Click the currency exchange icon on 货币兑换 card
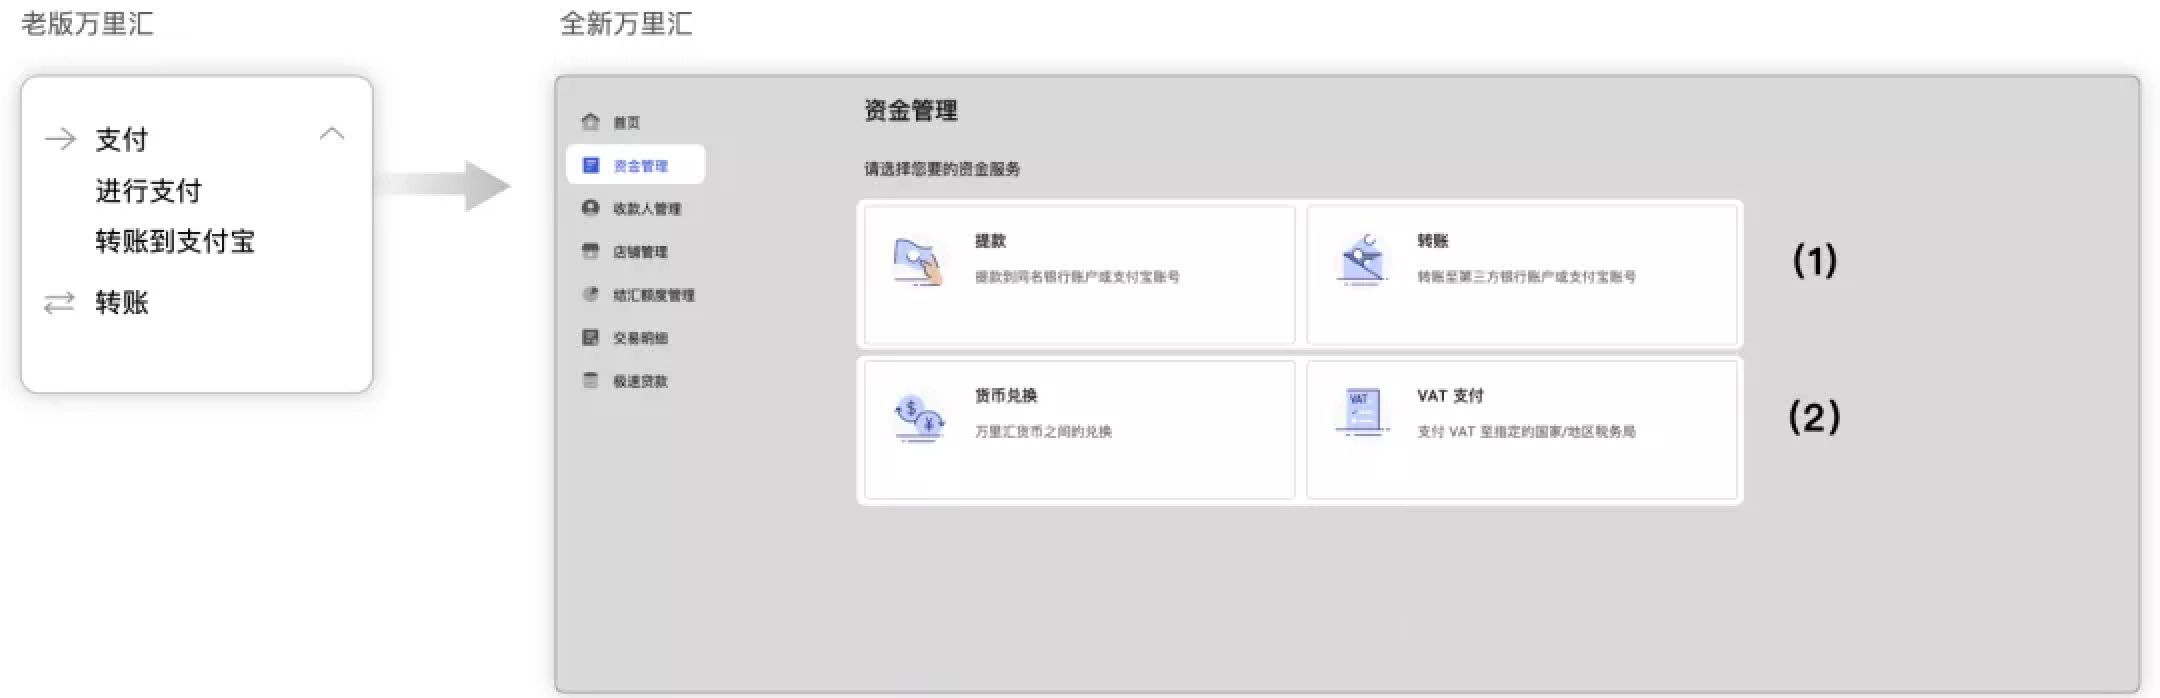Image resolution: width=2160 pixels, height=698 pixels. 919,418
